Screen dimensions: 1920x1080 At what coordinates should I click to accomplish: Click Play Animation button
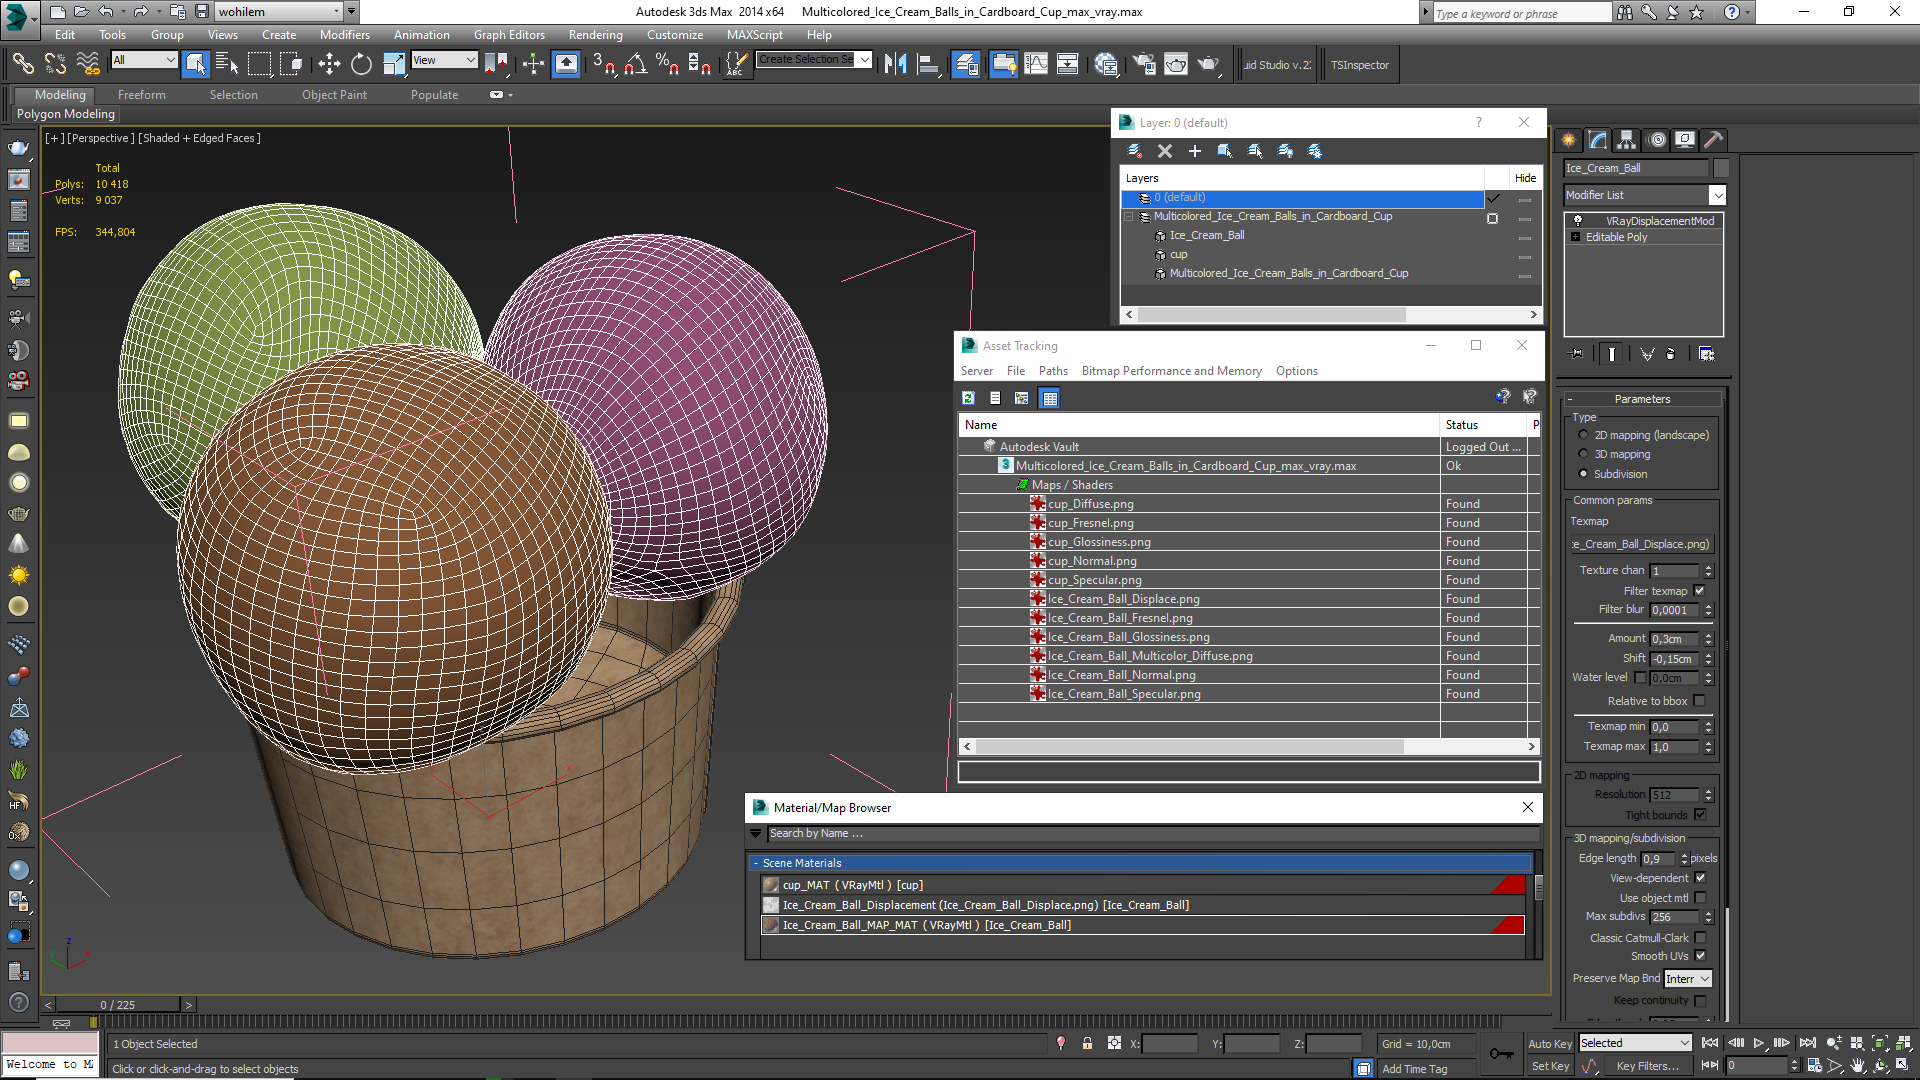(1759, 1043)
